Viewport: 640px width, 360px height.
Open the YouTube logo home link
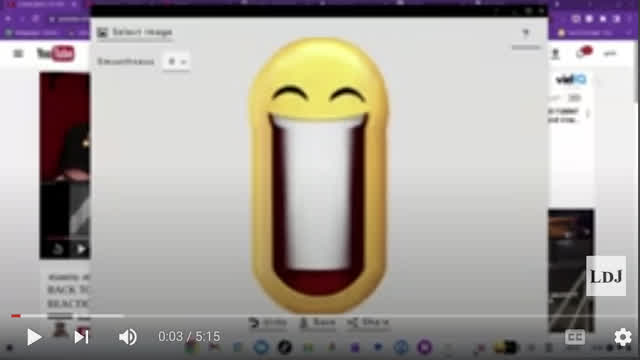click(56, 53)
